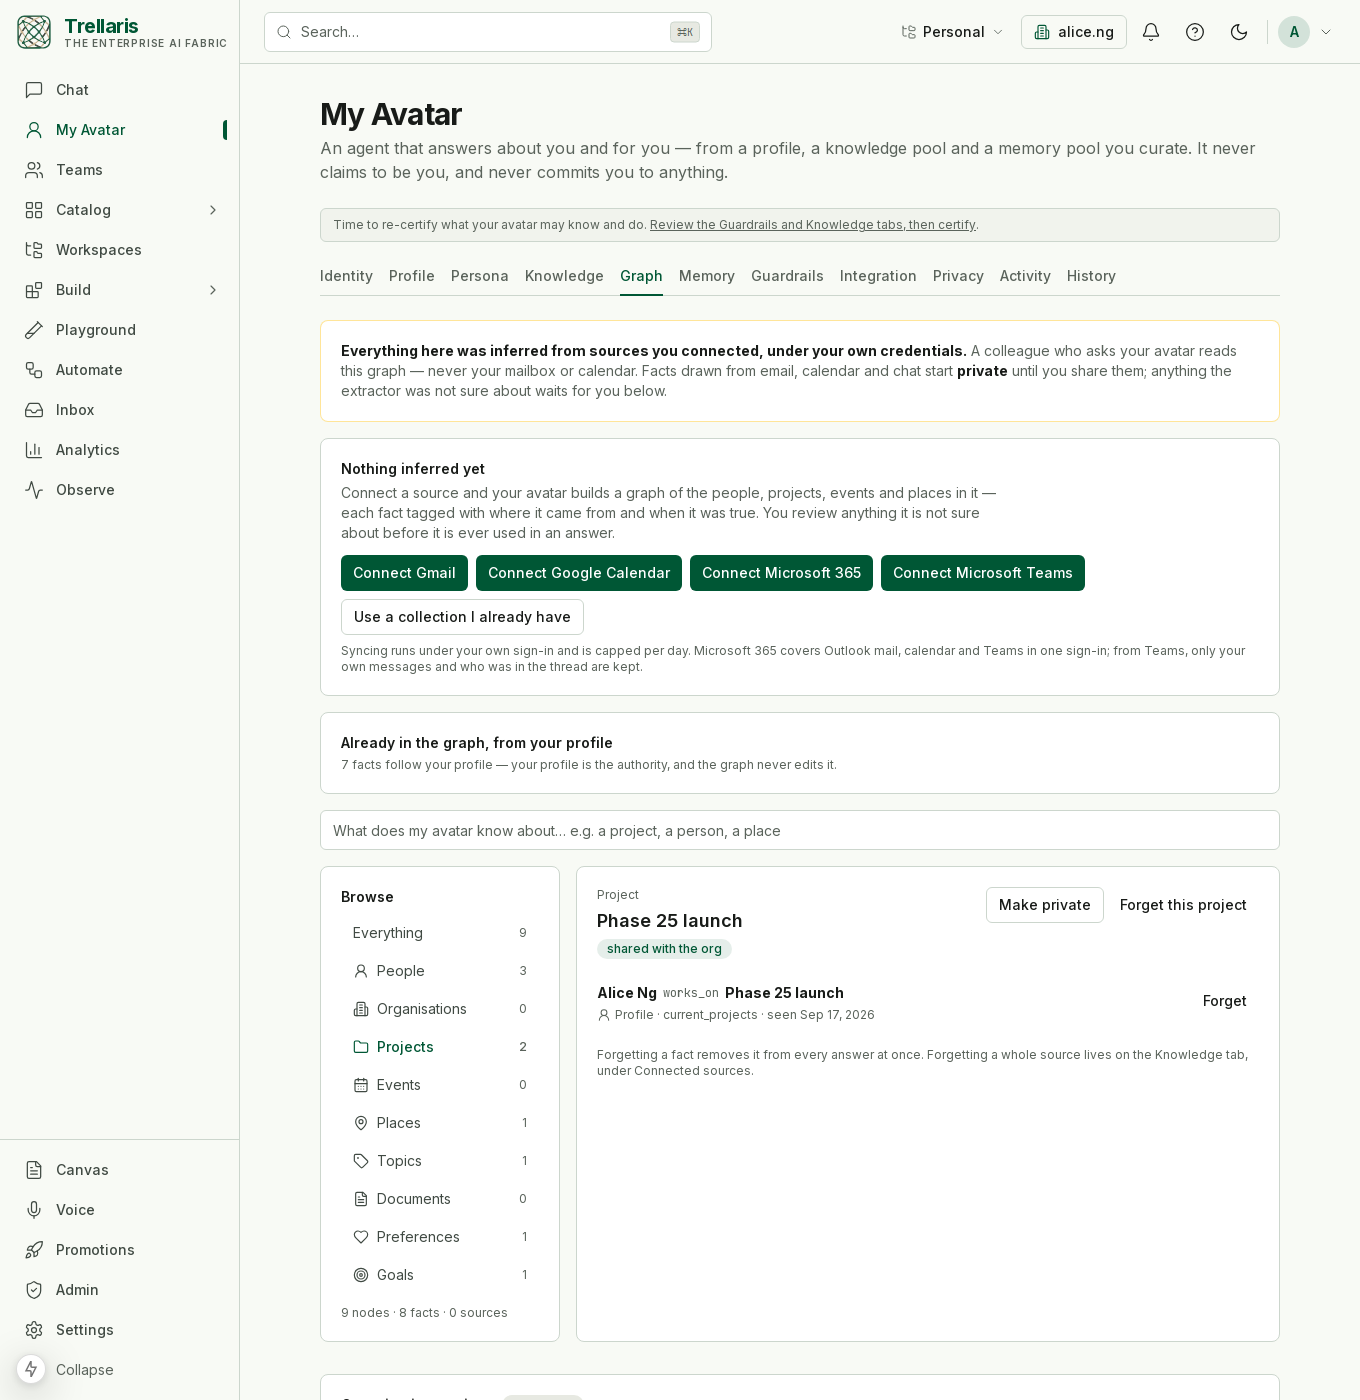The width and height of the screenshot is (1360, 1400).
Task: Browse People nodes in the graph
Action: pyautogui.click(x=440, y=971)
